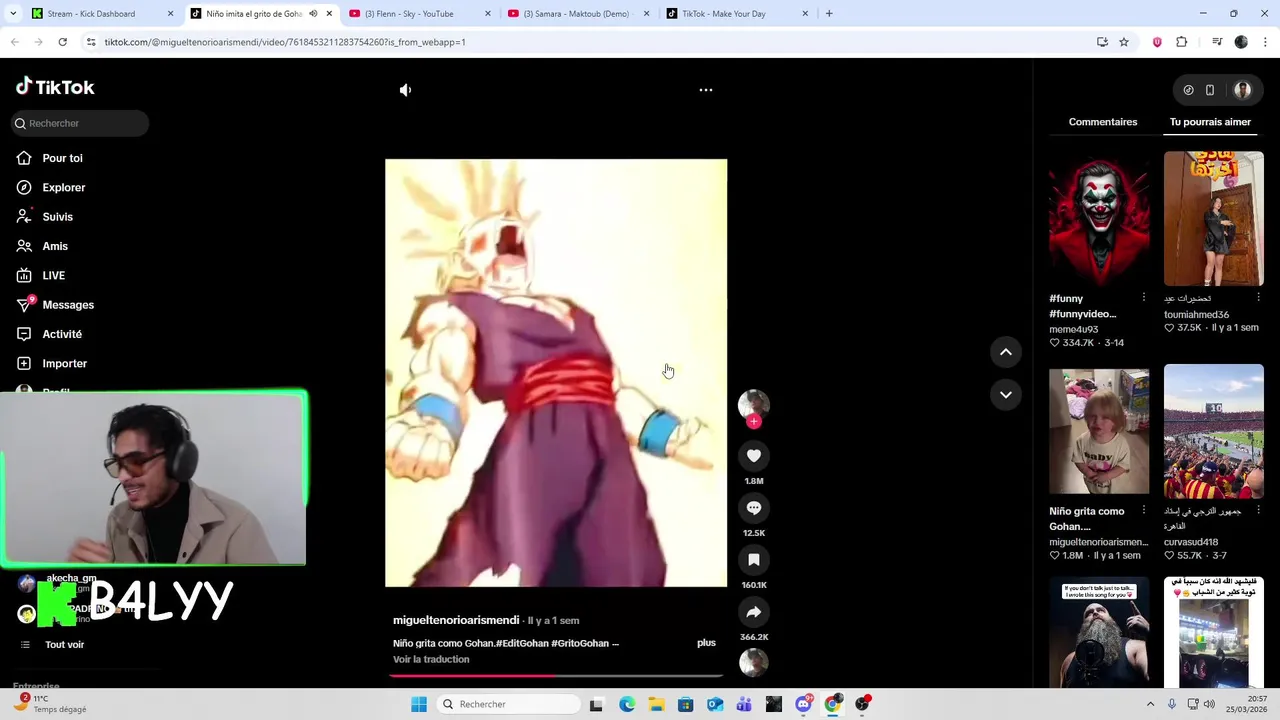Go to the next video with down chevron
This screenshot has width=1280, height=720.
tap(1006, 395)
